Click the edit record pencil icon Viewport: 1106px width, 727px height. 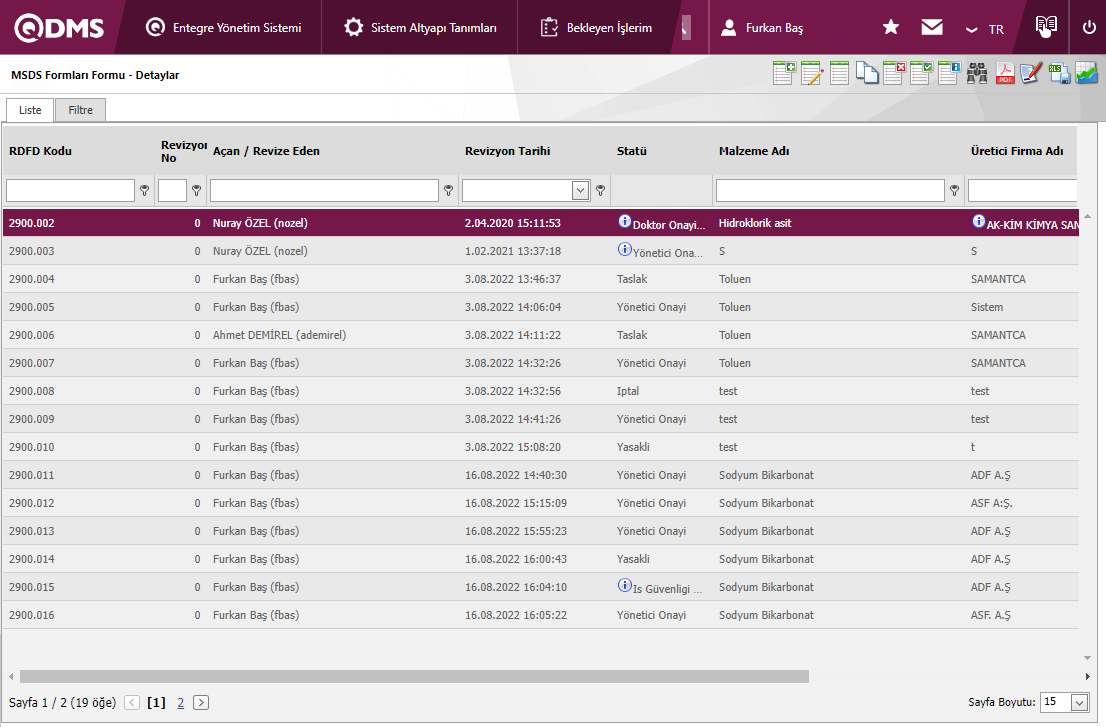(811, 74)
